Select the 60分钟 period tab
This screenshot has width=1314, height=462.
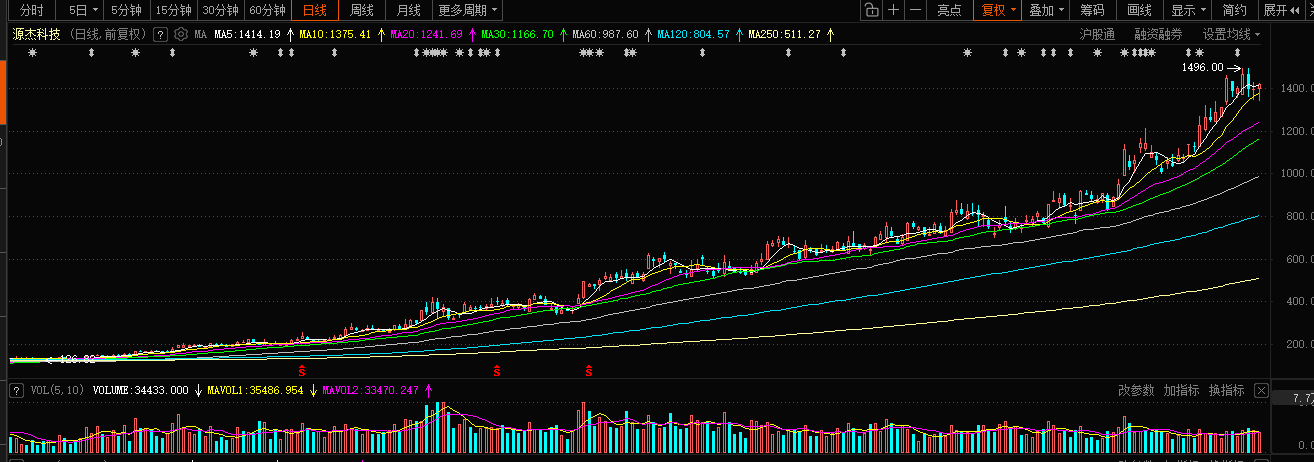pyautogui.click(x=267, y=11)
